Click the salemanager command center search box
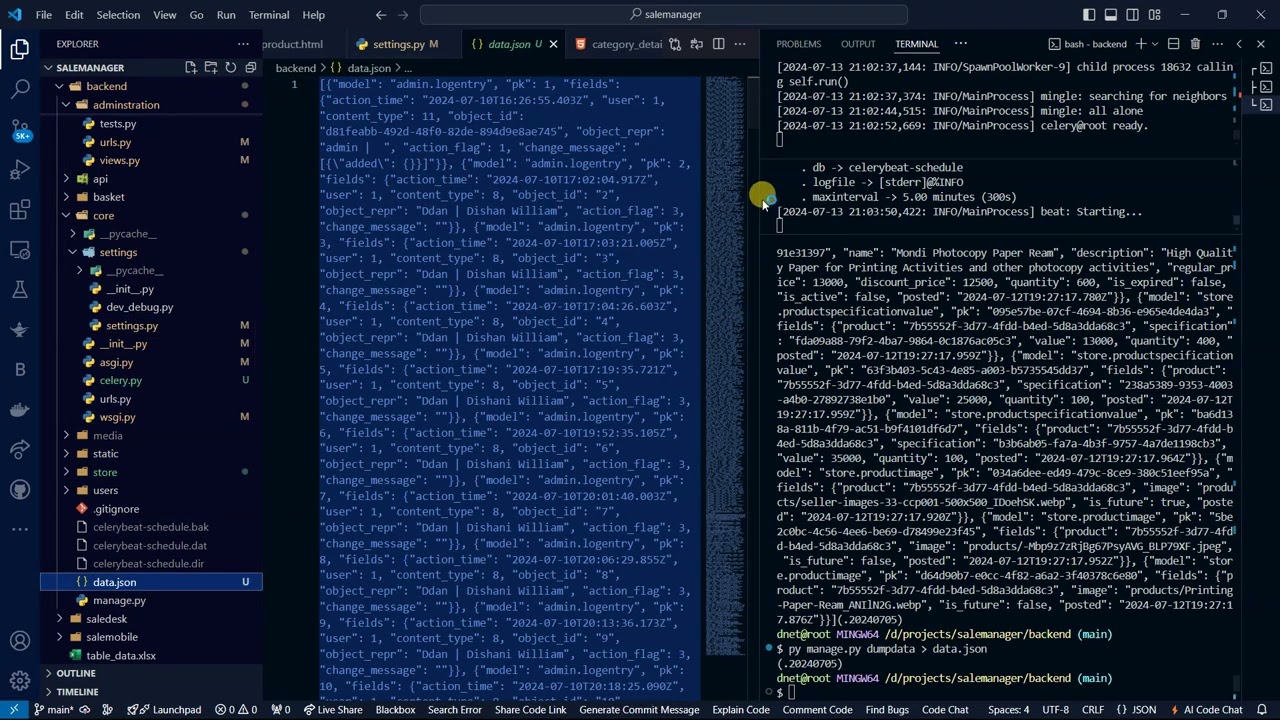The height and width of the screenshot is (720, 1280). [x=664, y=15]
